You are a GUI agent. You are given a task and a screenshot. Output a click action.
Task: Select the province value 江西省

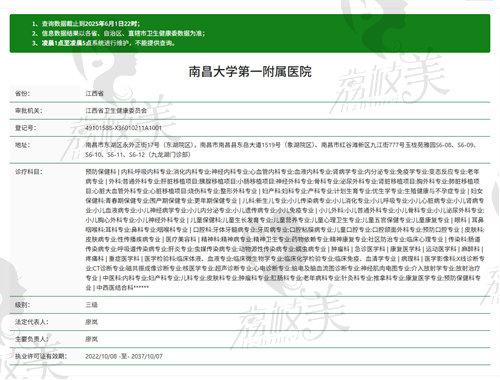click(x=94, y=93)
